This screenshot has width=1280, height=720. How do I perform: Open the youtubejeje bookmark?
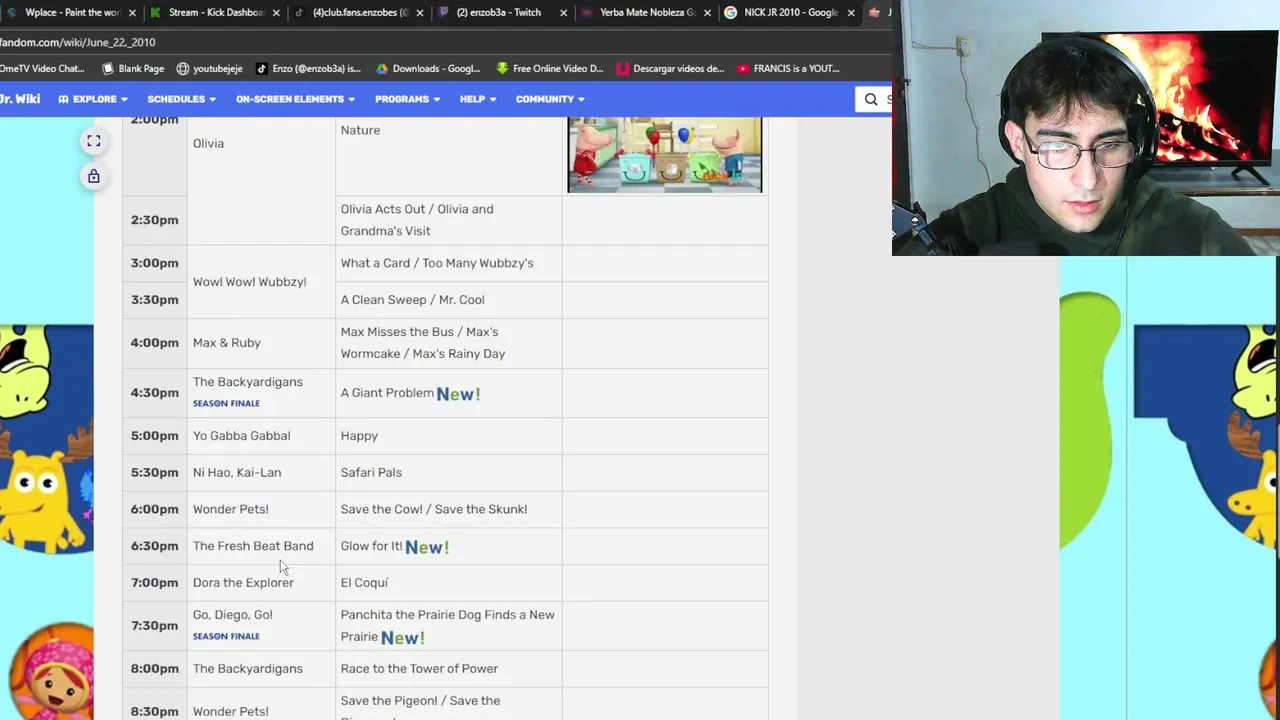209,69
